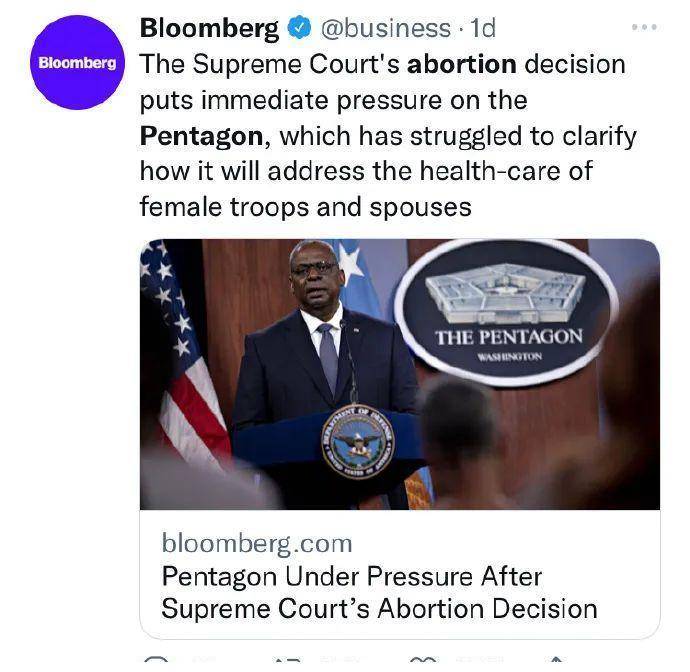Click the bold word Pentagon in the tweet text
The height and width of the screenshot is (672, 690).
(204, 135)
